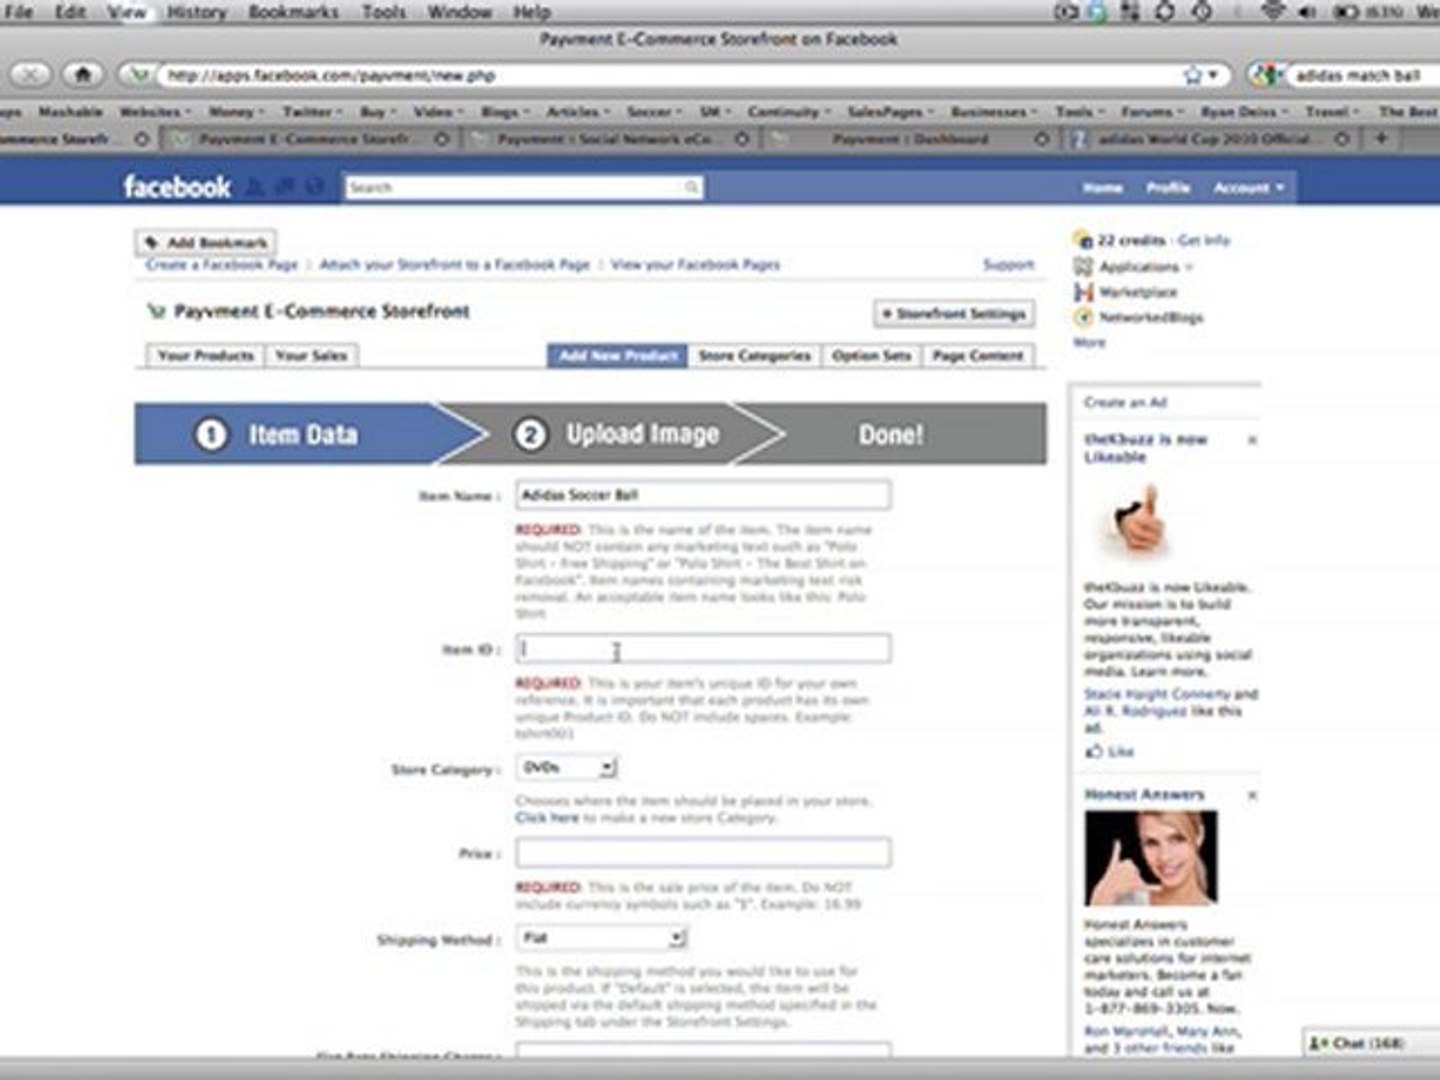The width and height of the screenshot is (1440, 1080).
Task: Open the Blogs bookmarks folder
Action: click(x=505, y=111)
